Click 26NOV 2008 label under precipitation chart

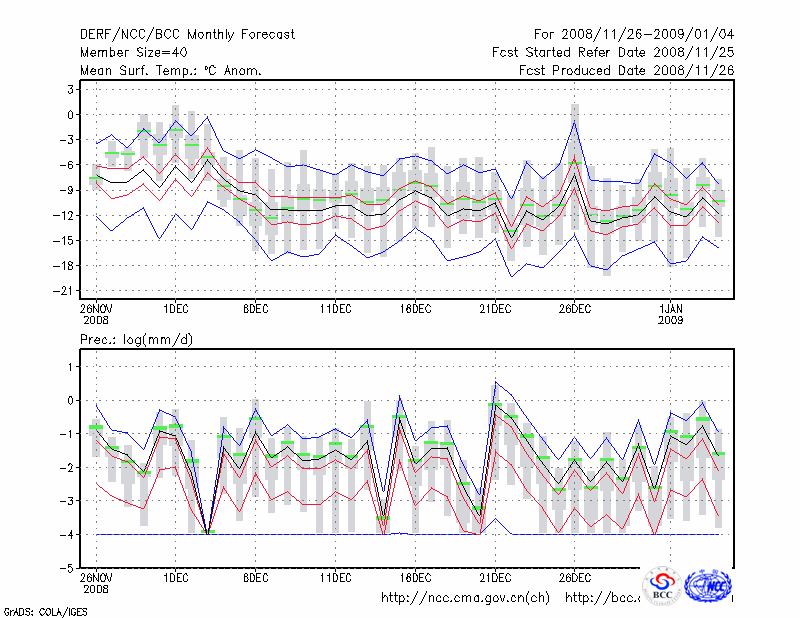pyautogui.click(x=96, y=583)
